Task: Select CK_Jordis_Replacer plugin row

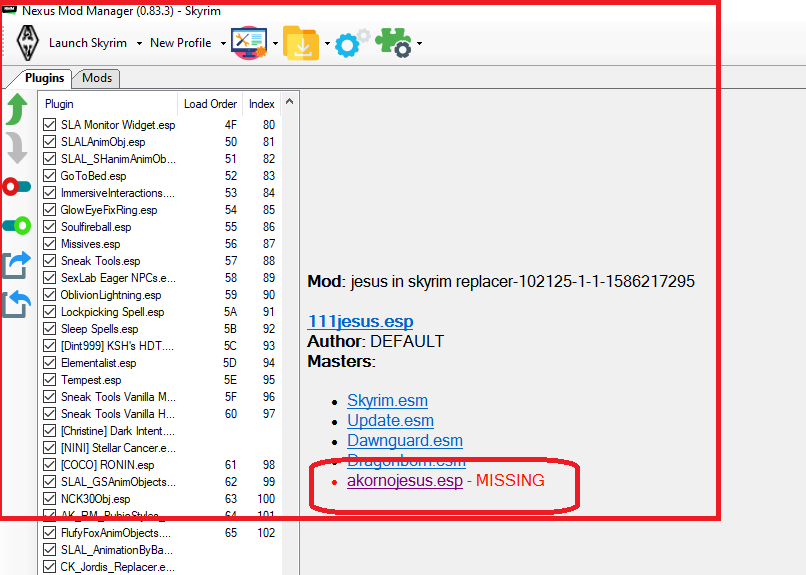Action: (160, 567)
